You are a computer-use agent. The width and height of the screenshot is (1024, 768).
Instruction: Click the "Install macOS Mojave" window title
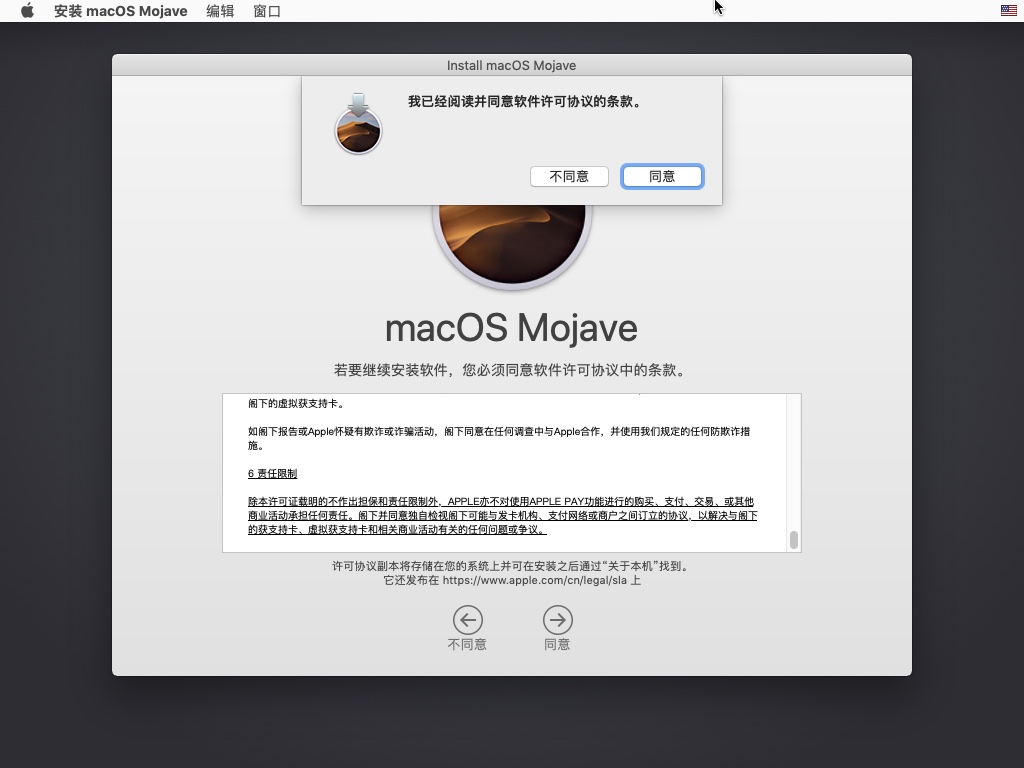(x=511, y=65)
